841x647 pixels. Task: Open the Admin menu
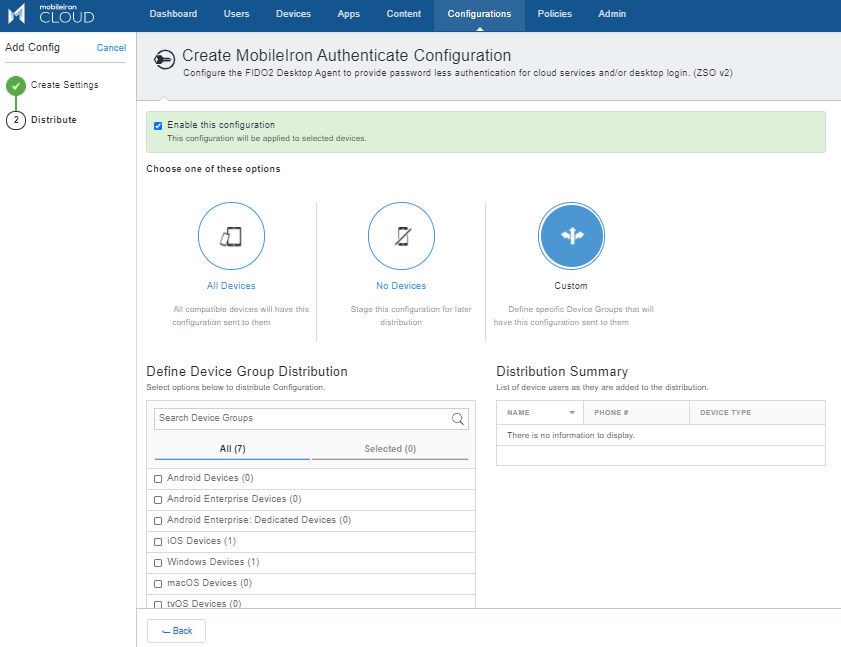612,14
